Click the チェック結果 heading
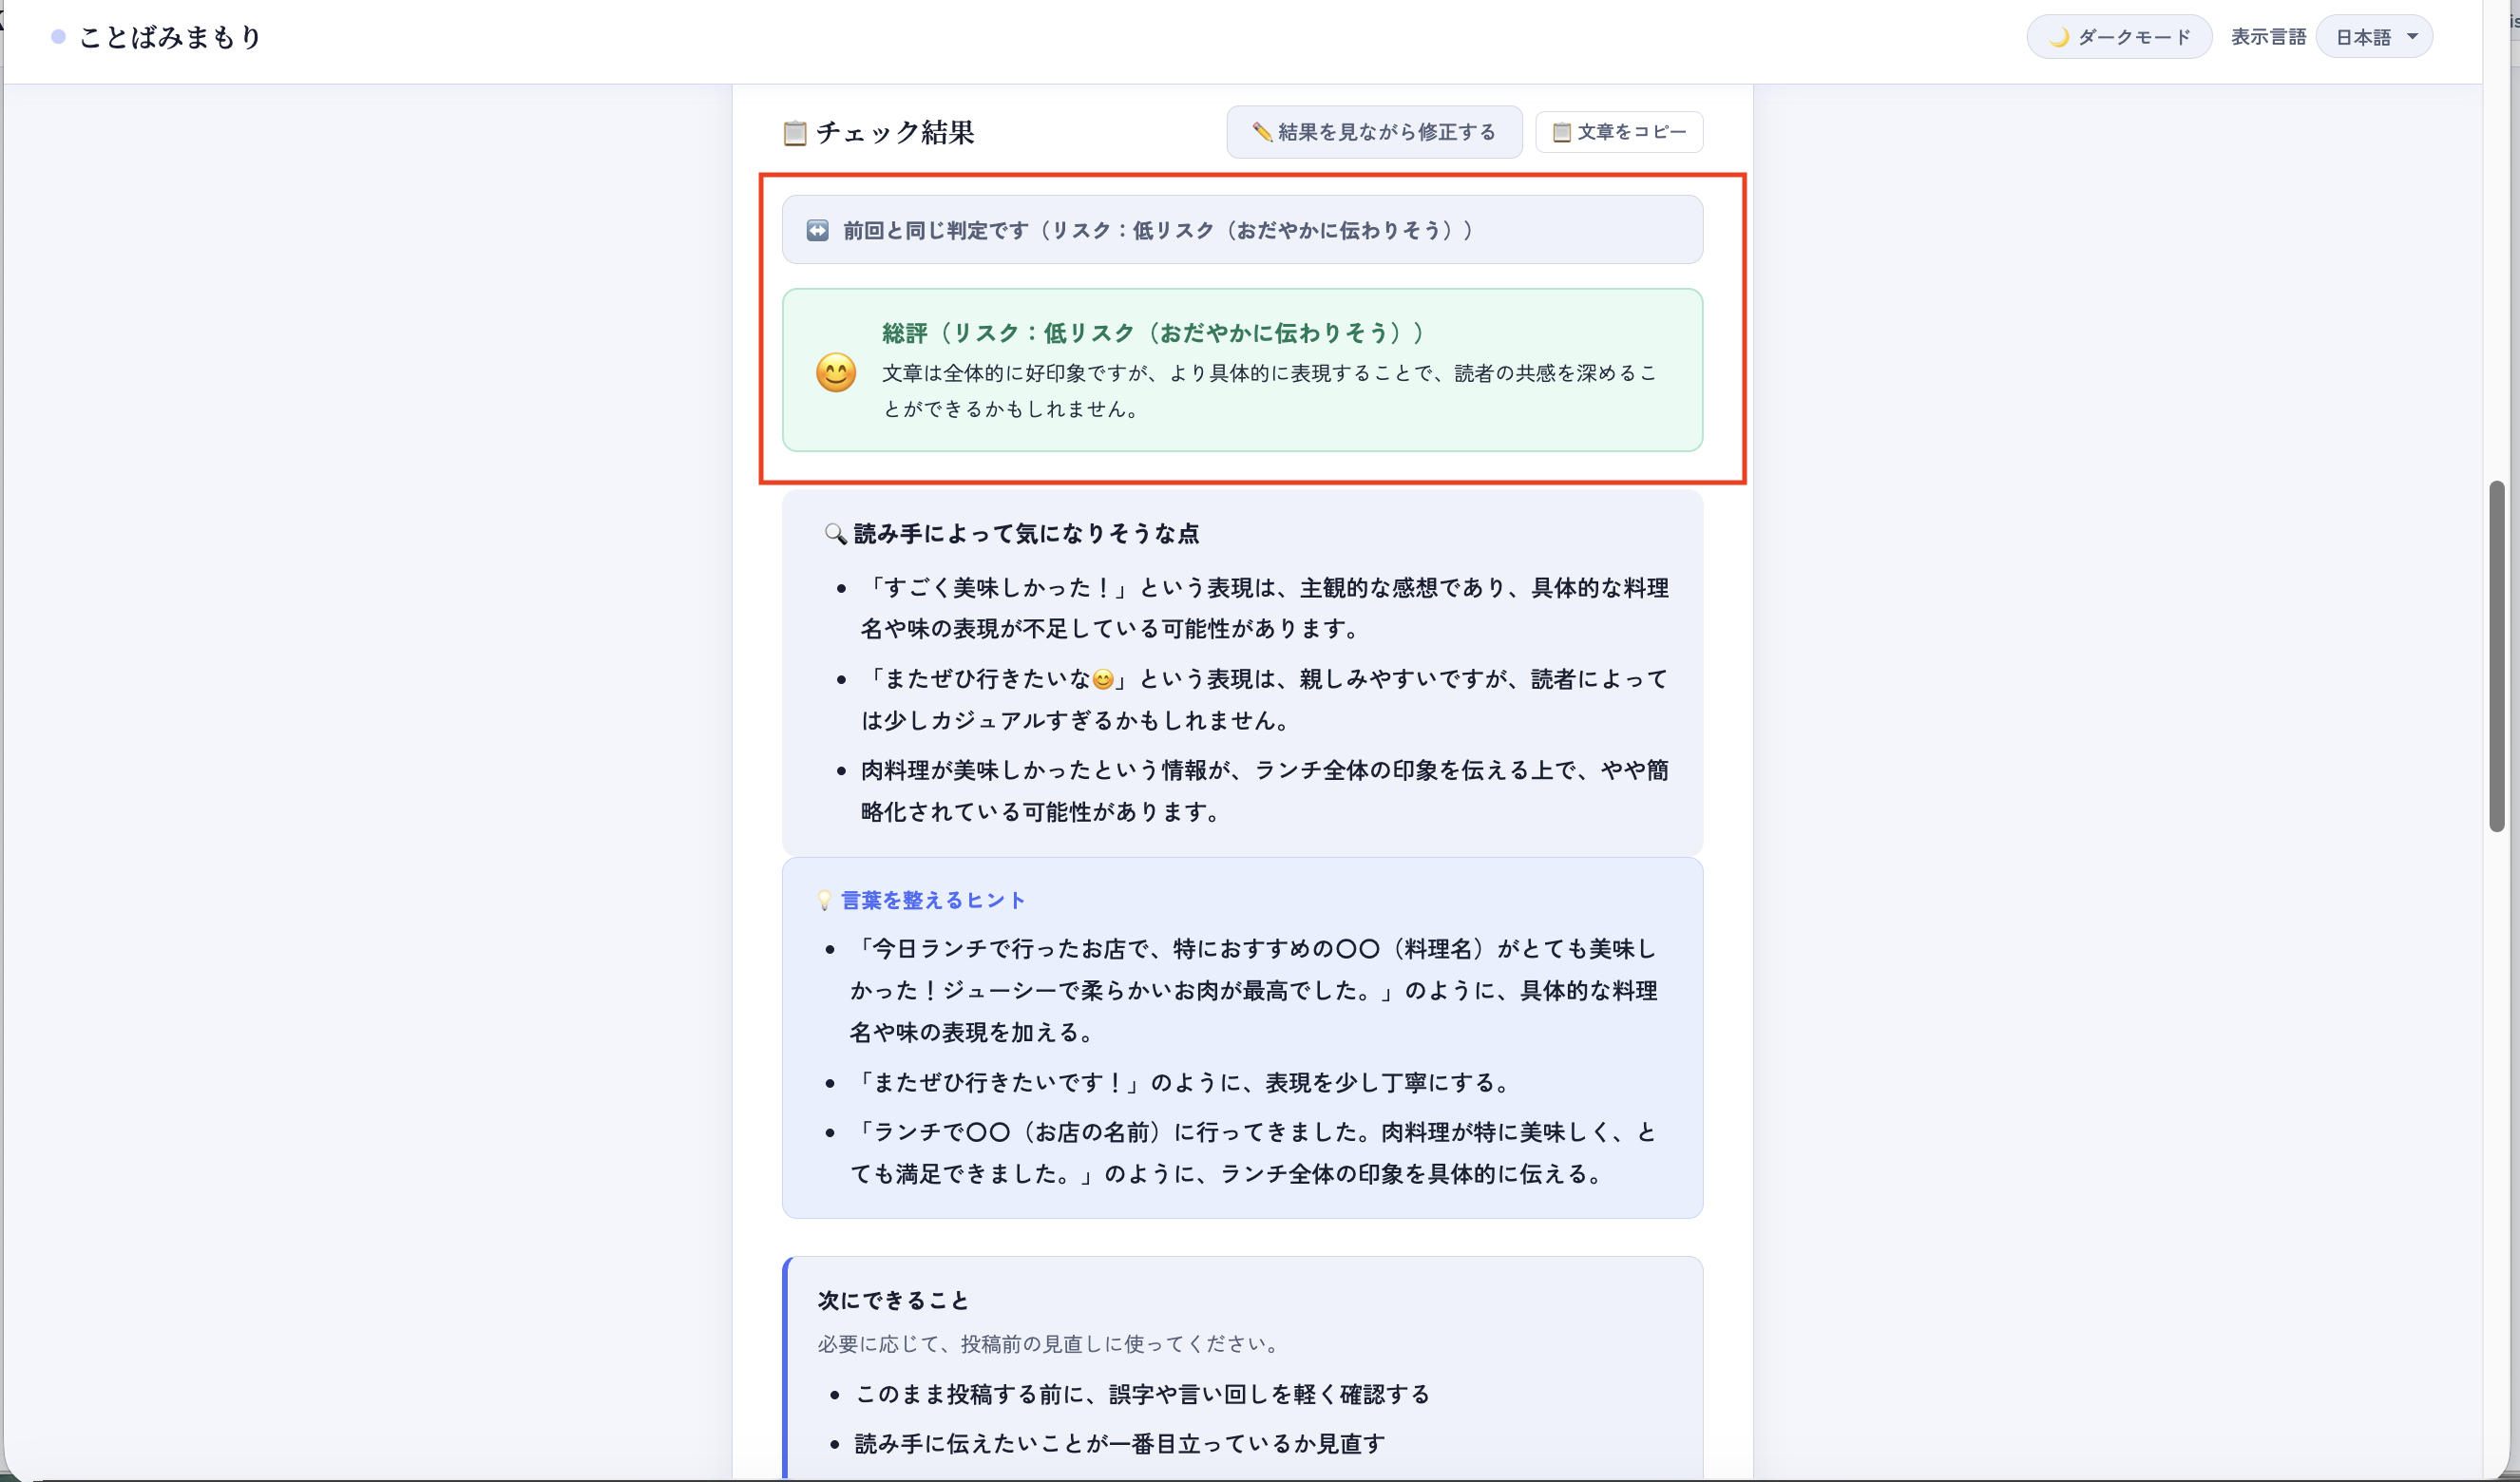2520x1482 pixels. click(x=895, y=132)
